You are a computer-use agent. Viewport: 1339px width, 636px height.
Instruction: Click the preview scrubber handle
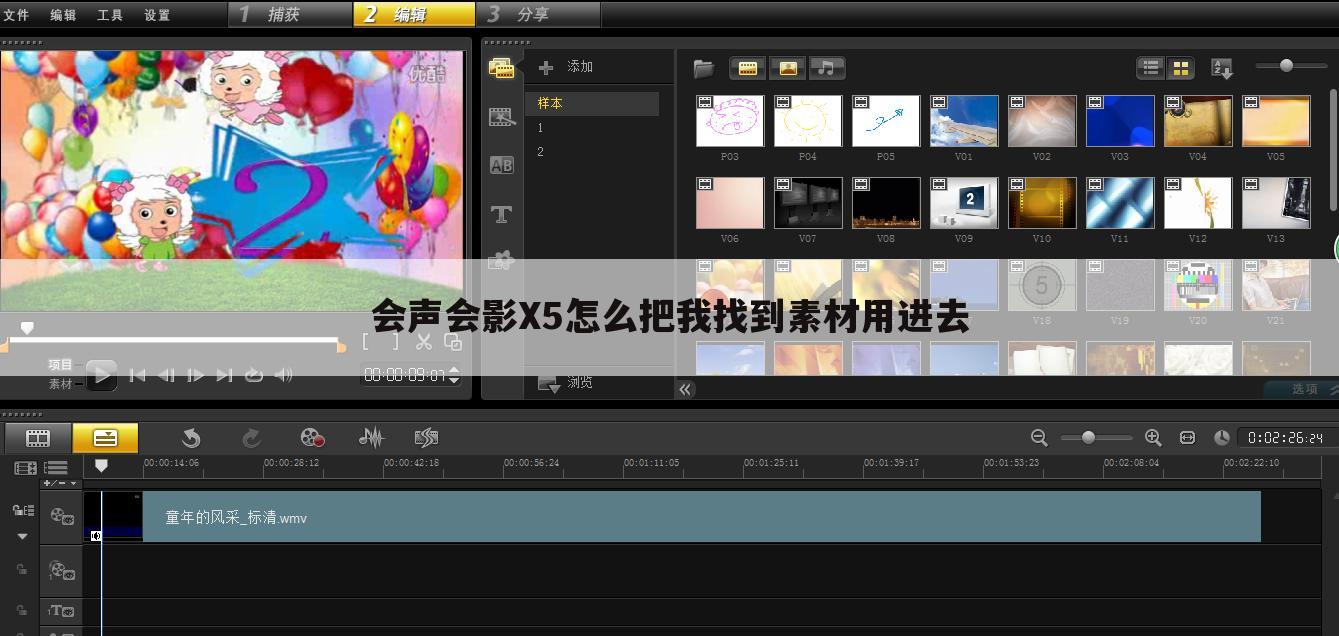pyautogui.click(x=27, y=328)
